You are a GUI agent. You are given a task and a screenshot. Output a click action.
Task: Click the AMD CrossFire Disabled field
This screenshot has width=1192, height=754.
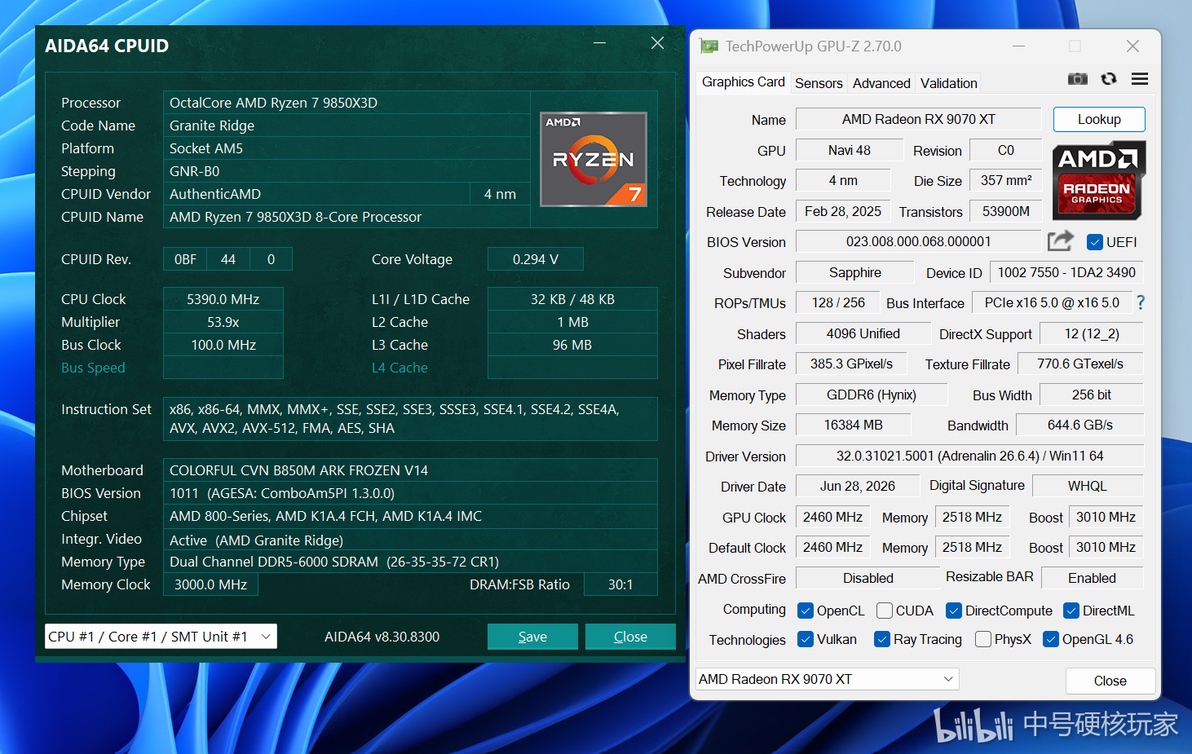click(x=867, y=578)
